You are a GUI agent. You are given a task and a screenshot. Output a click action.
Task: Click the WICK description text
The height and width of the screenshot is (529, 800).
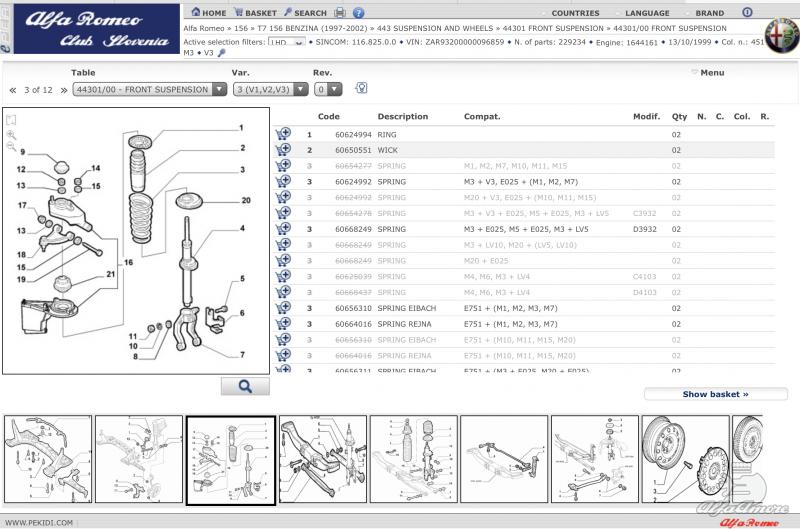click(387, 150)
